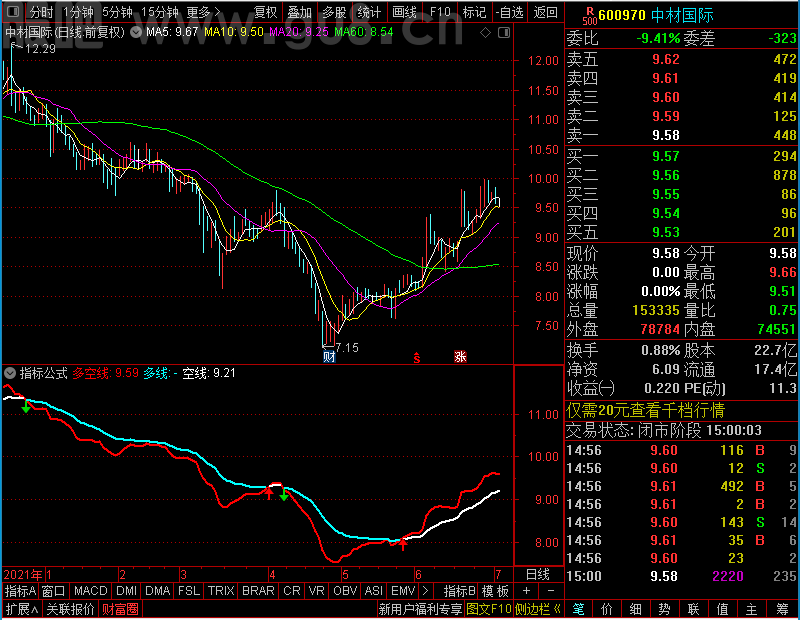
Task: Click the R 500 badge beside 600970
Action: 589,15
